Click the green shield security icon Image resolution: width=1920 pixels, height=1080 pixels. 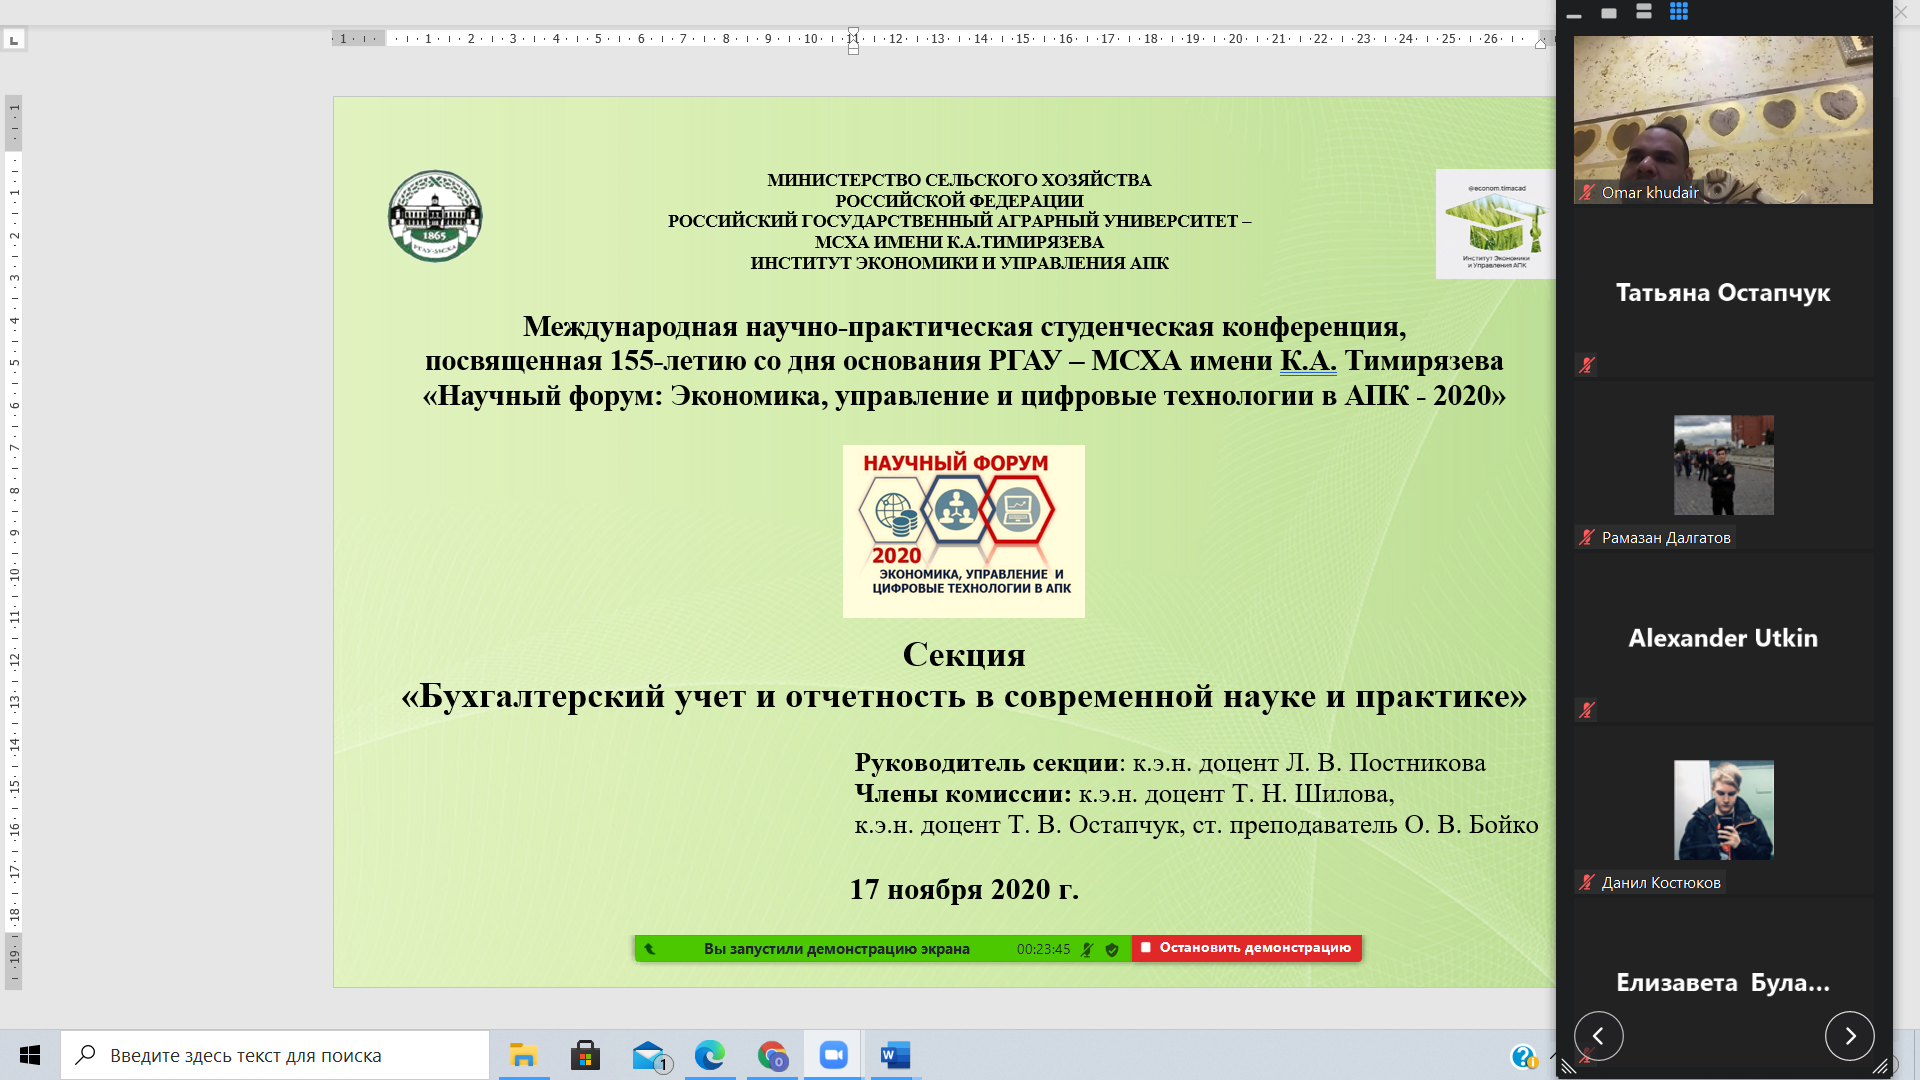tap(1112, 949)
